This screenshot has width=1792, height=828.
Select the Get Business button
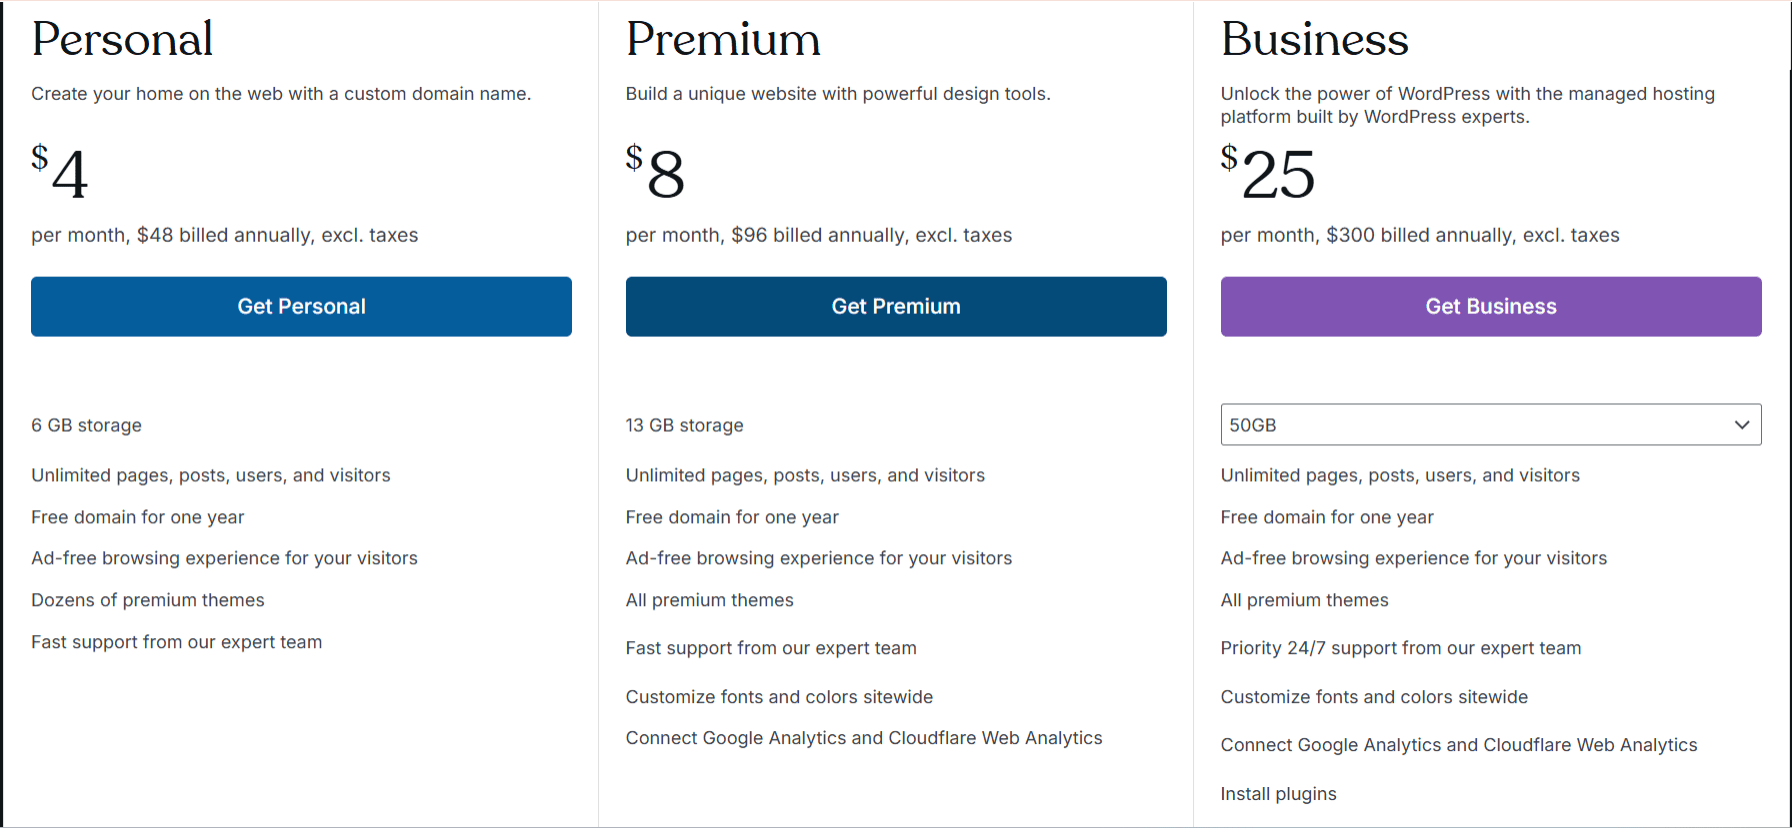pos(1491,306)
